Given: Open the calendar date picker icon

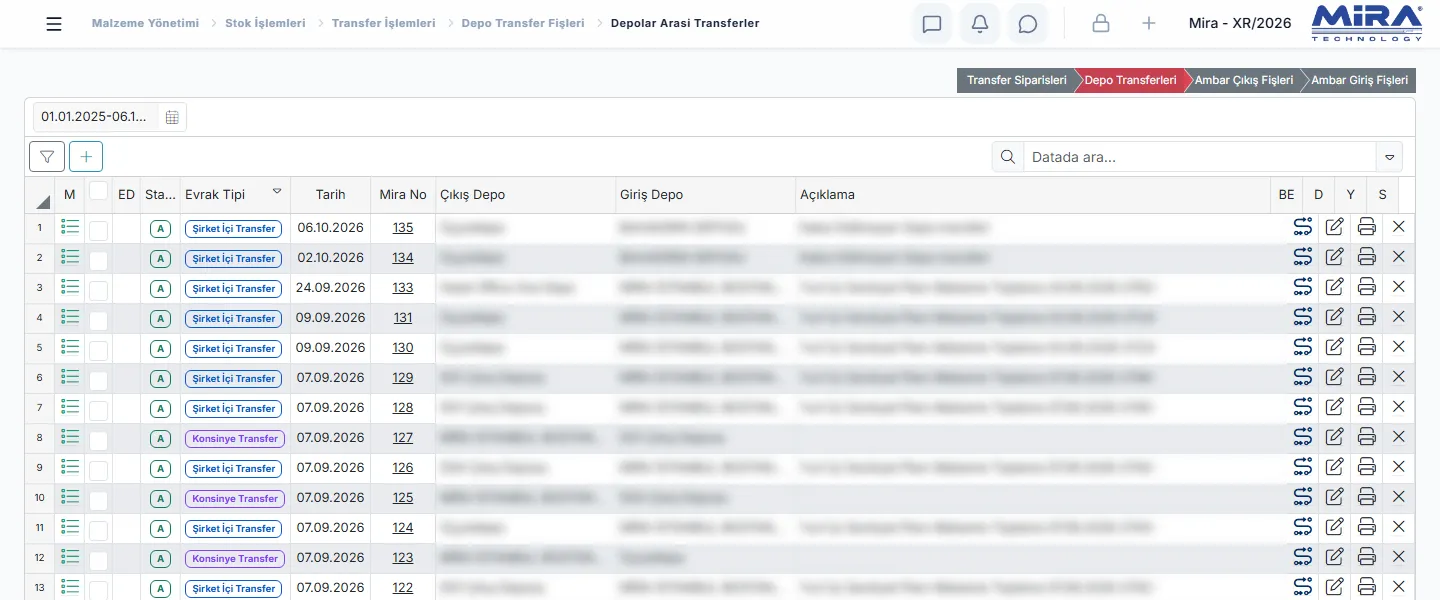Looking at the screenshot, I should (x=172, y=117).
